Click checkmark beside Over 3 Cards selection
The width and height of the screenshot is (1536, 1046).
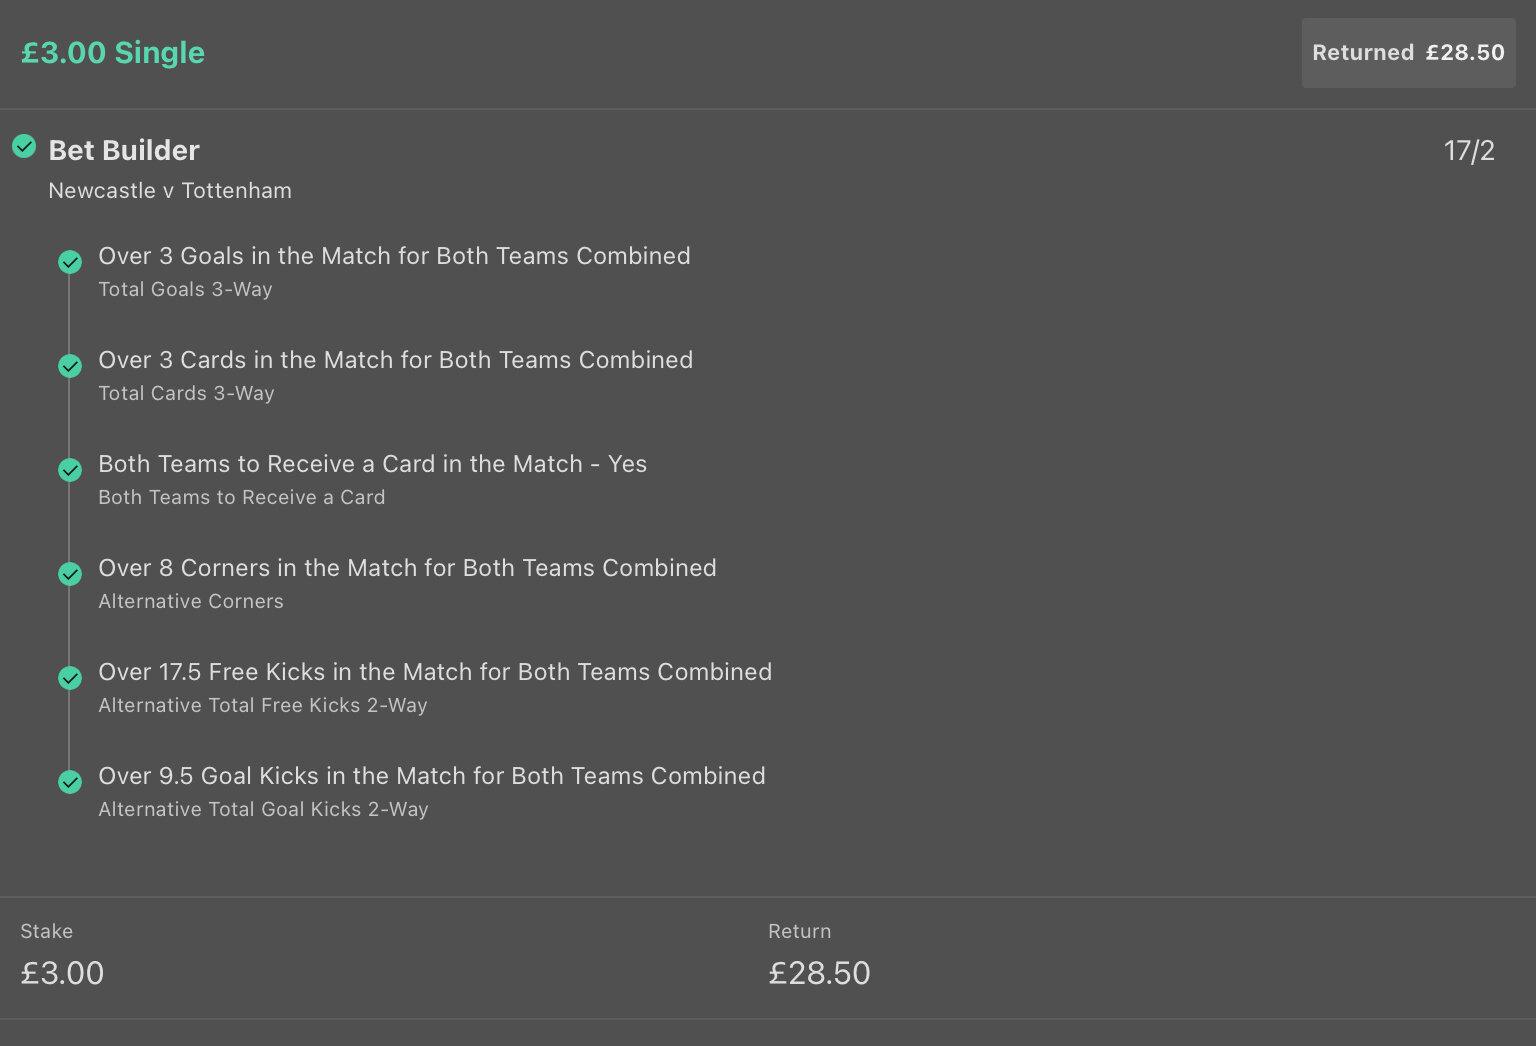pyautogui.click(x=70, y=366)
